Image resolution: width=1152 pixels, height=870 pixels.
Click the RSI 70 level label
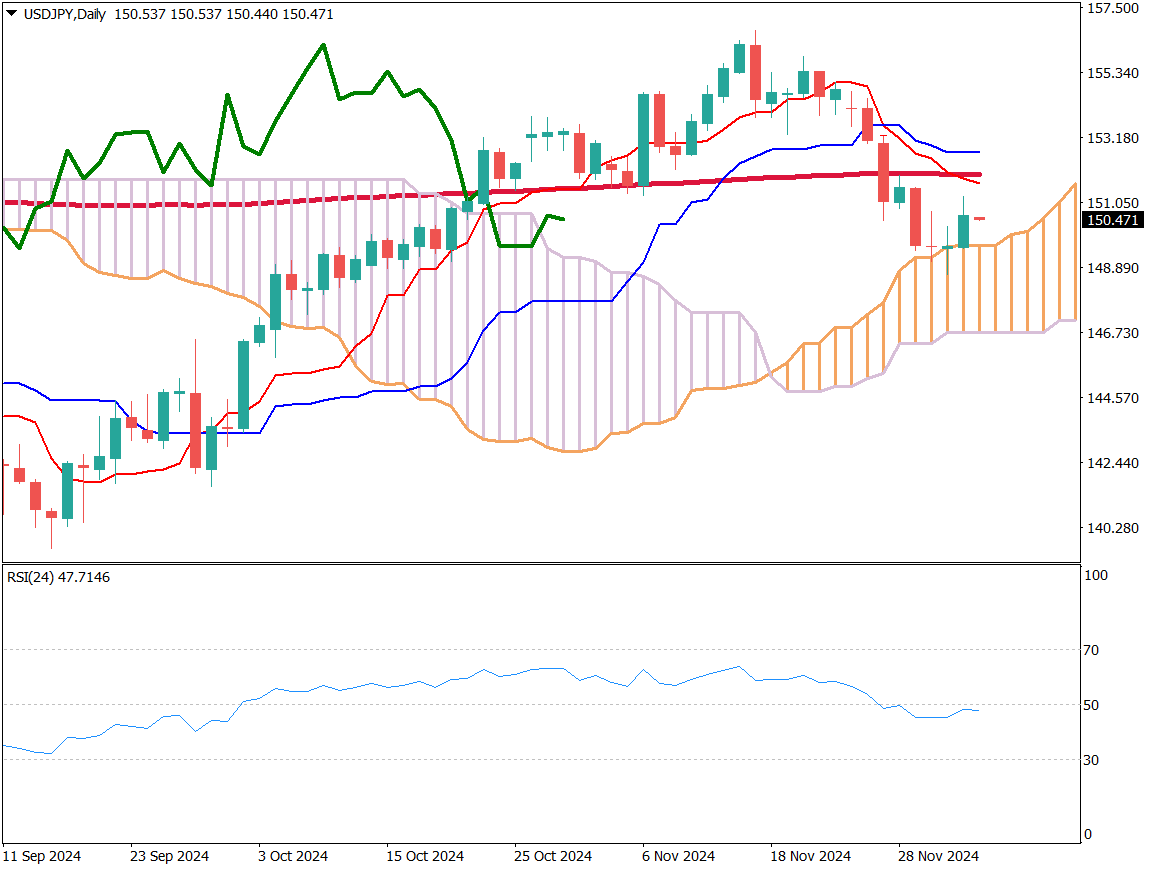[1092, 650]
